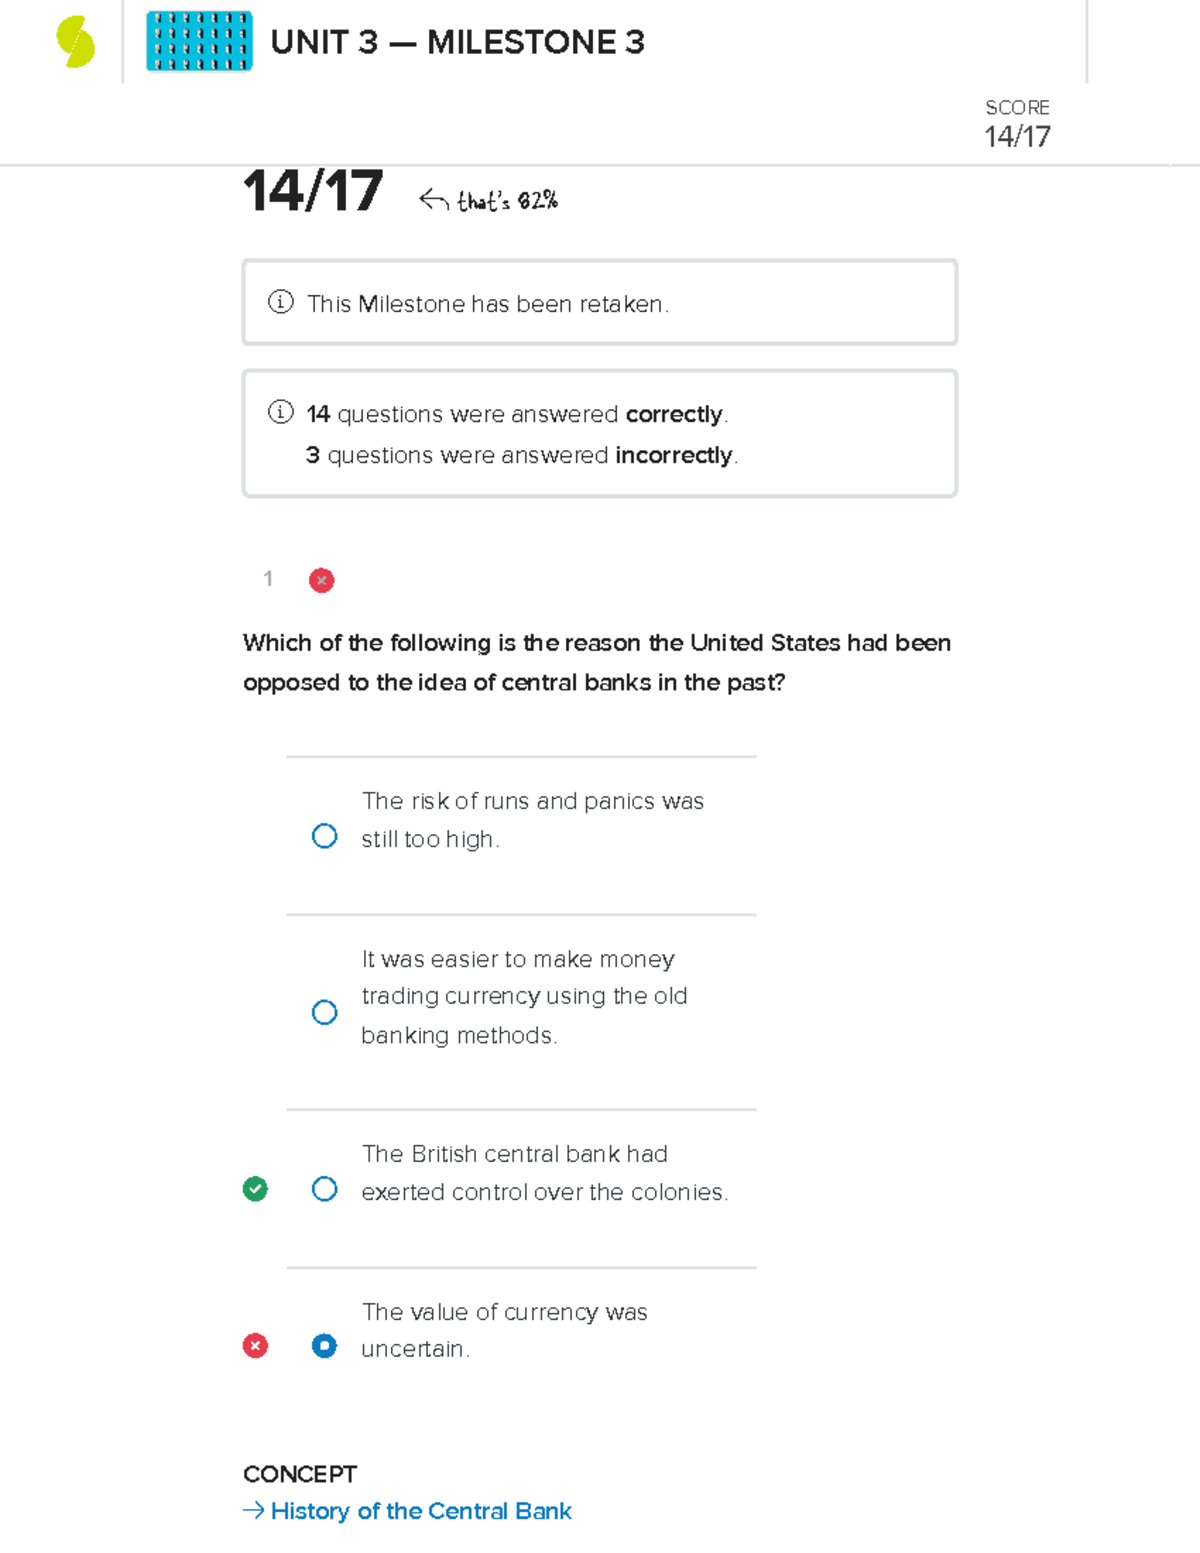
Task: Click the red incorrect icon beside question 1
Action: [x=321, y=580]
